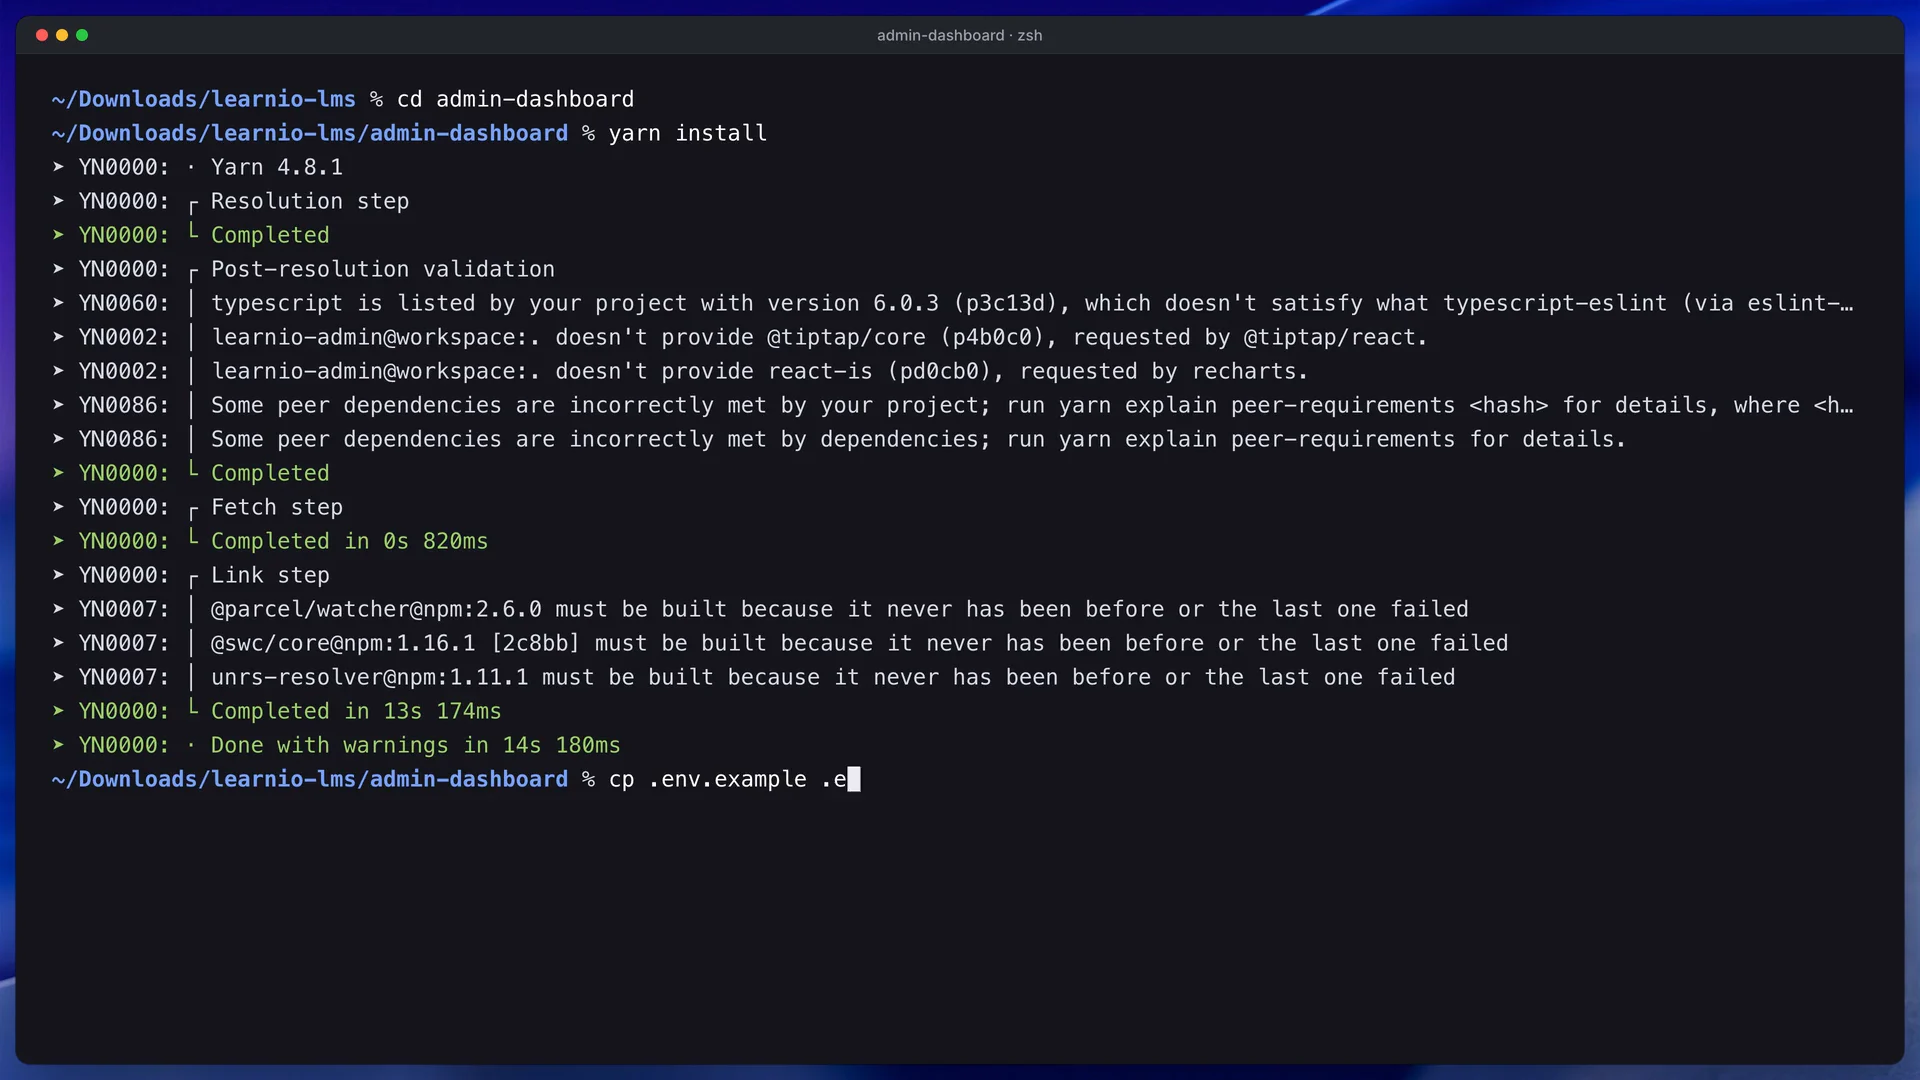Click the react-is requested by recharts warning

point(680,371)
